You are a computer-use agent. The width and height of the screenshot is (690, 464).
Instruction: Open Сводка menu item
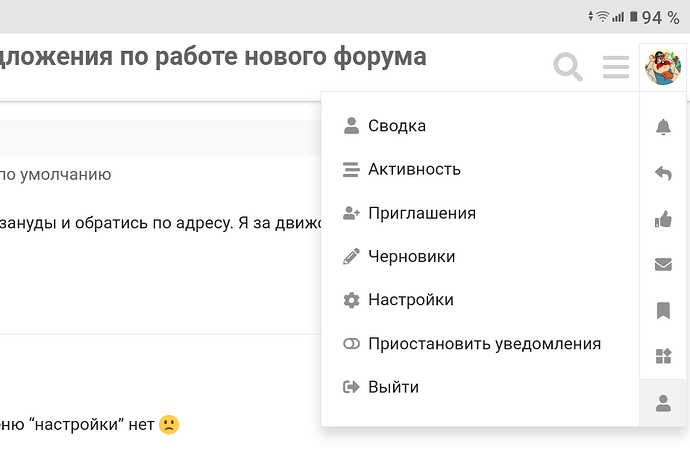point(480,126)
